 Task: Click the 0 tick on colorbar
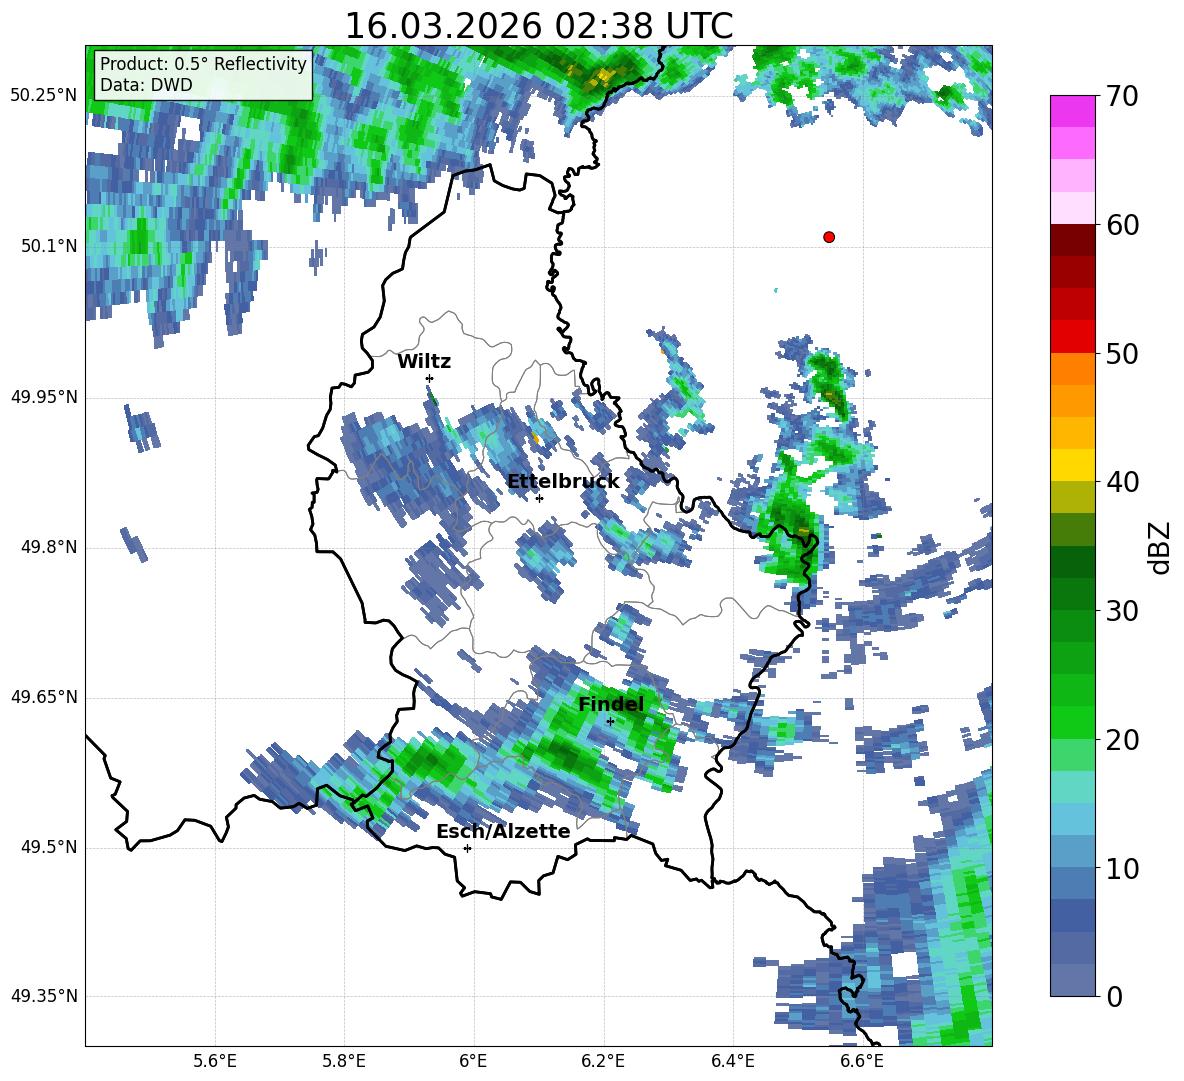point(1114,996)
